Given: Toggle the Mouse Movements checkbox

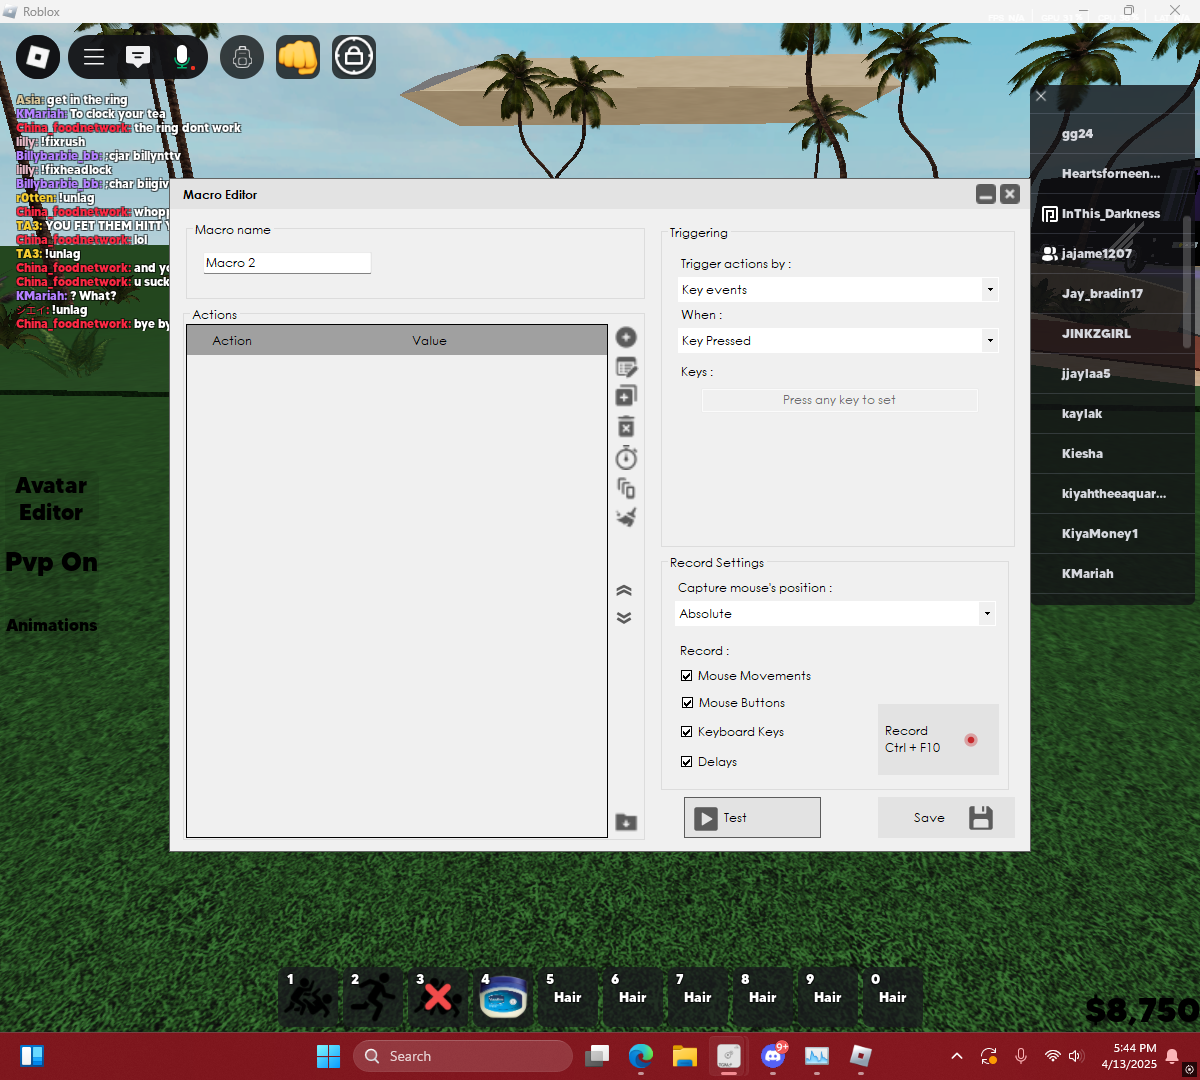Looking at the screenshot, I should point(687,676).
